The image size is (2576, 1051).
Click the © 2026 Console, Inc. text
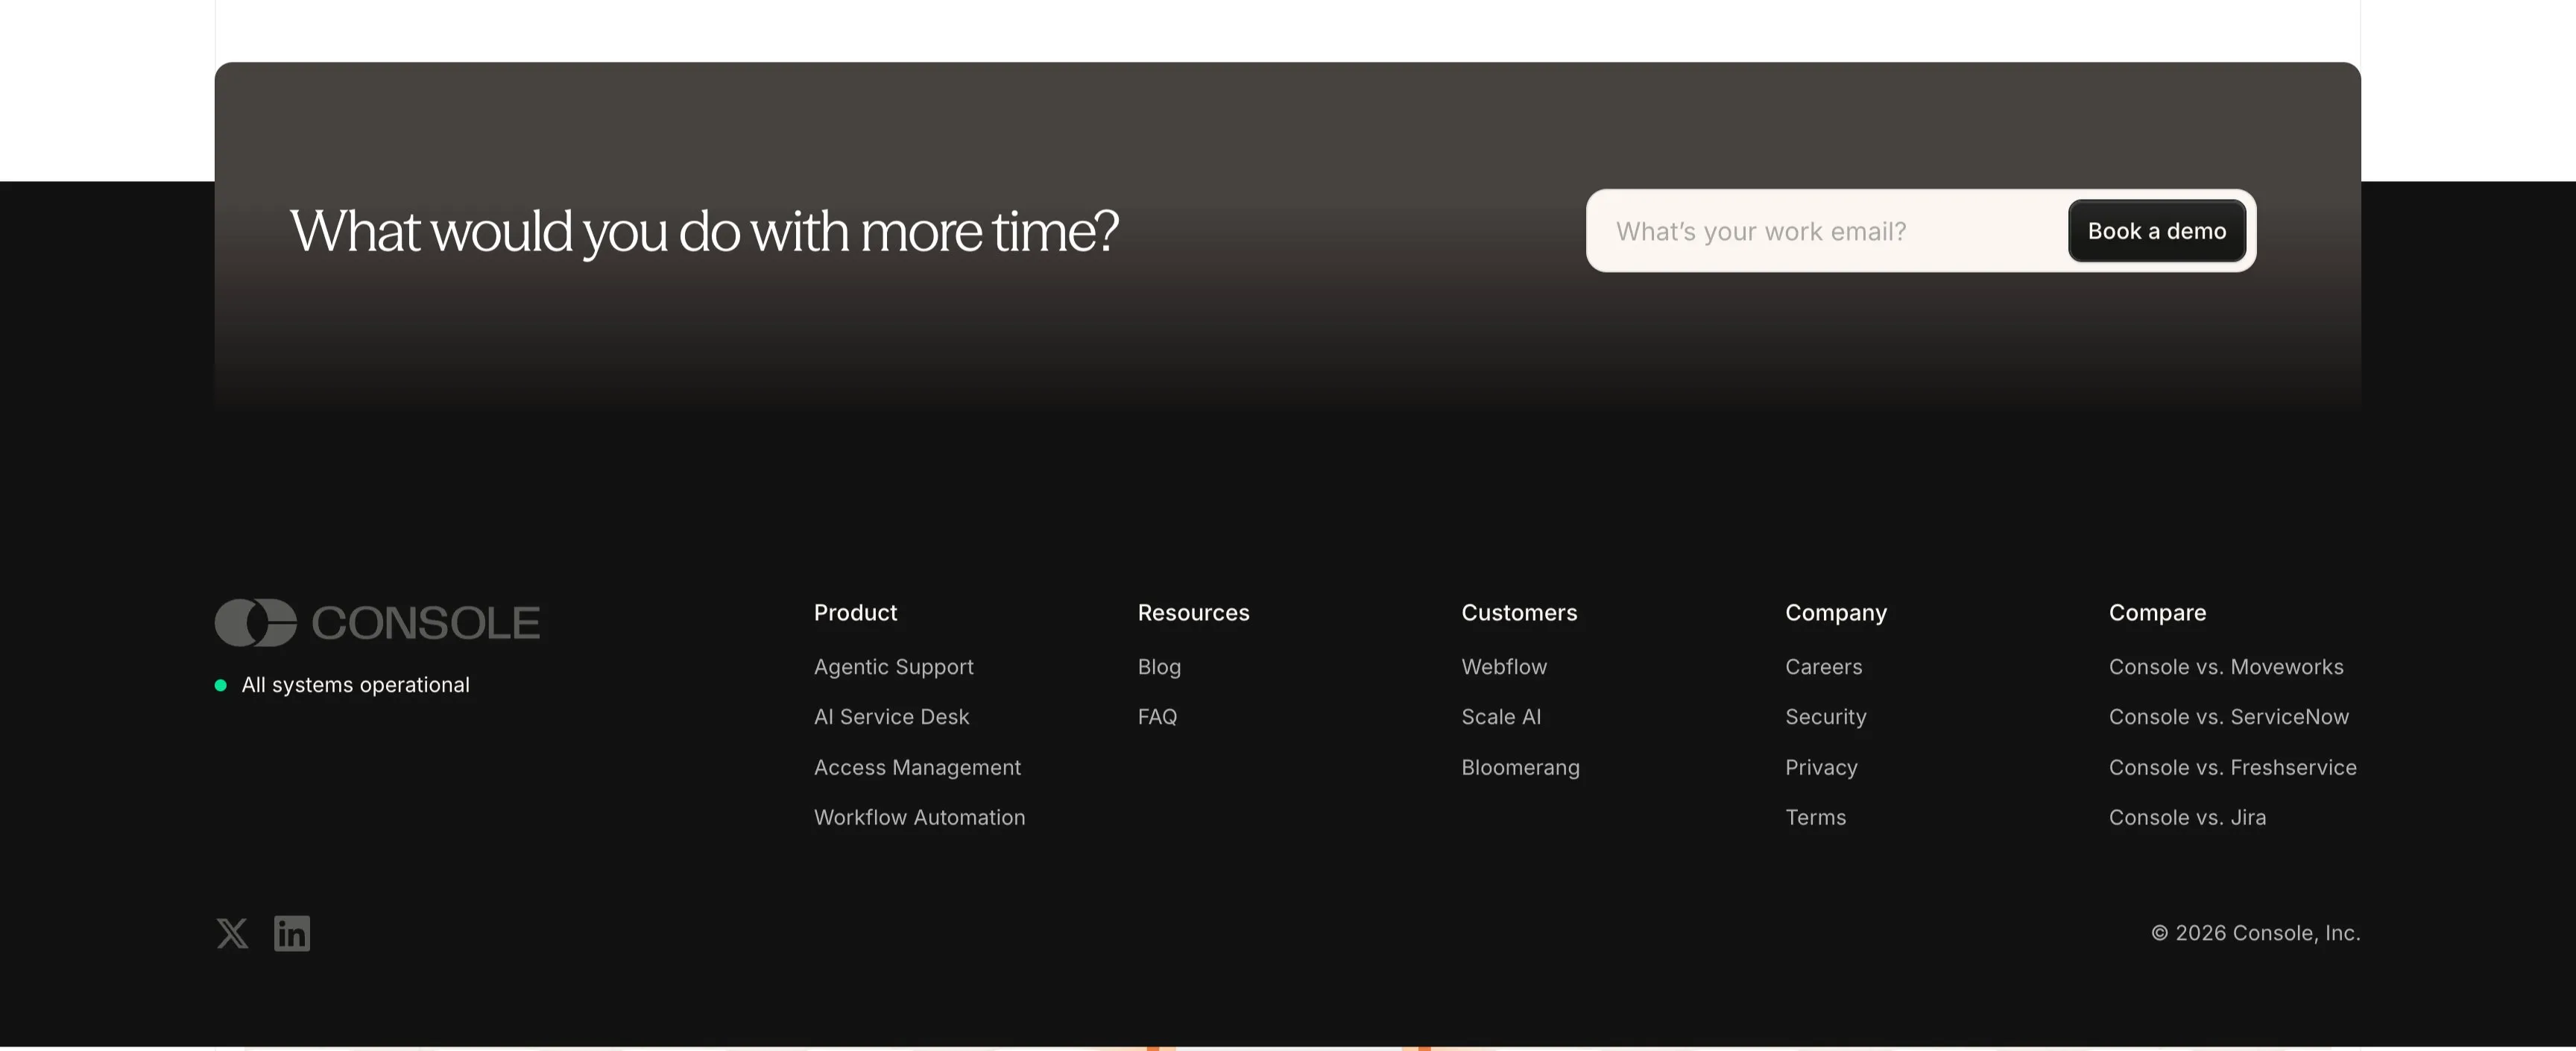pos(2255,933)
